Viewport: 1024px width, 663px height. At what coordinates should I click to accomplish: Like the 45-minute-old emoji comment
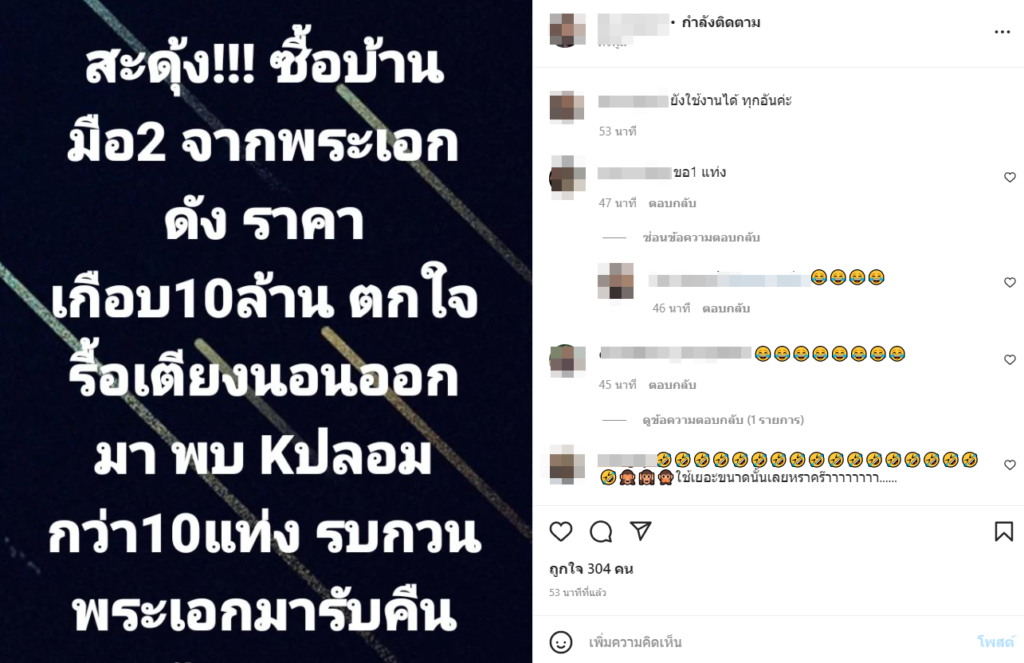tap(1010, 359)
